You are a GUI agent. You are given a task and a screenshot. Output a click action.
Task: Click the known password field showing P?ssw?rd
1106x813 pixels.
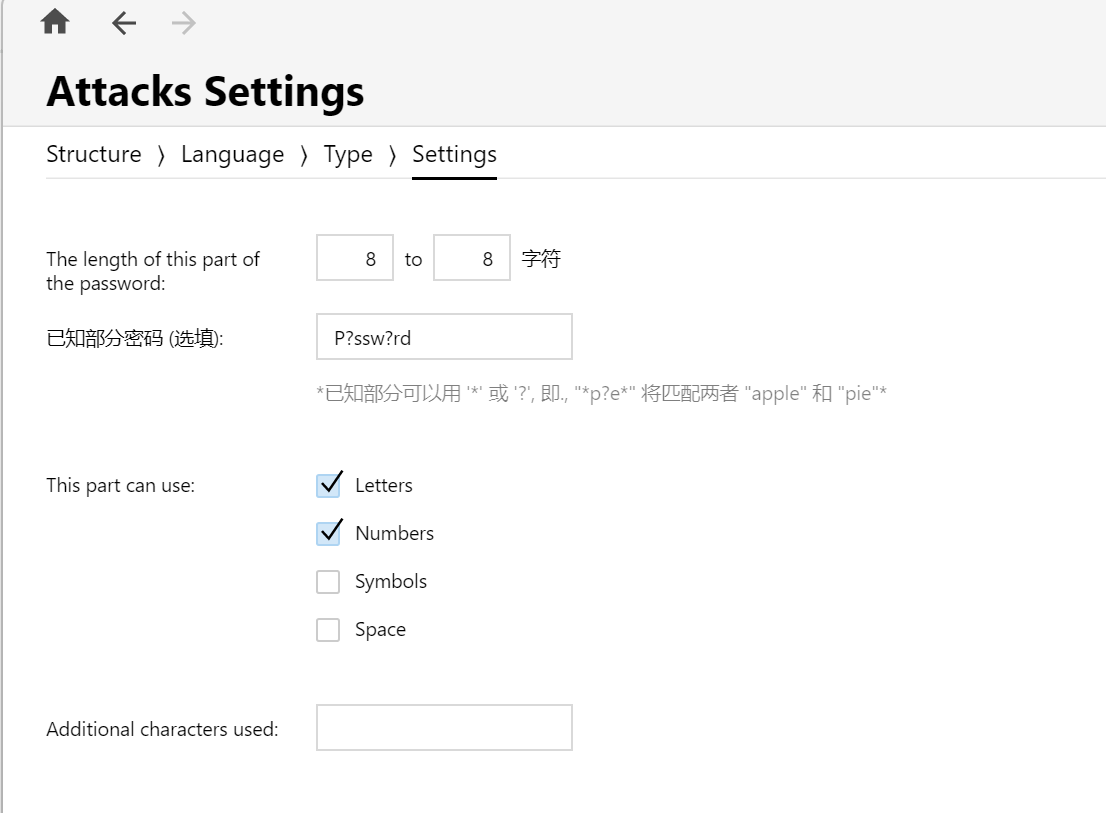(x=444, y=337)
